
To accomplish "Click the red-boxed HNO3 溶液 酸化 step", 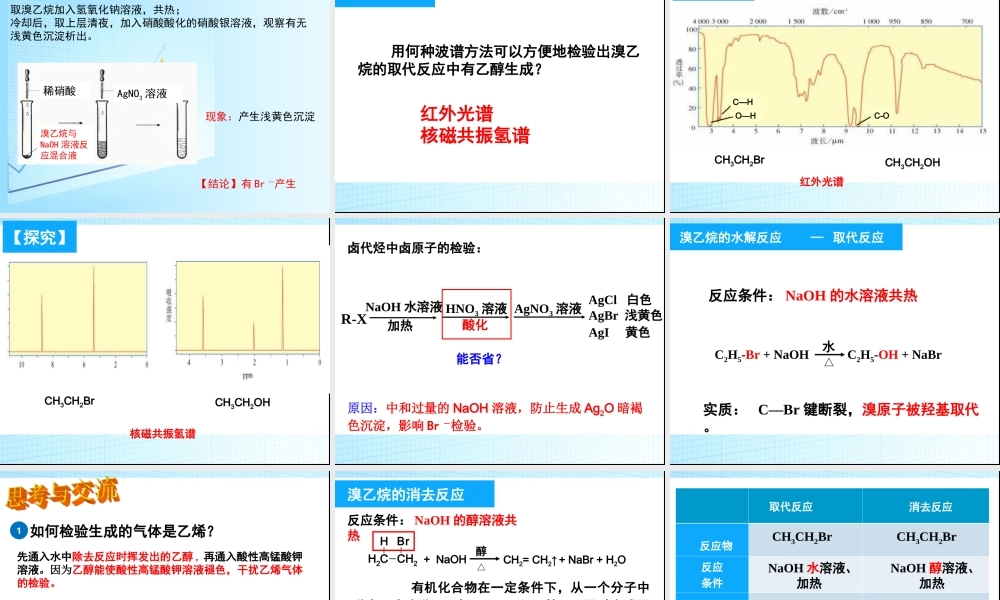I will tap(476, 314).
